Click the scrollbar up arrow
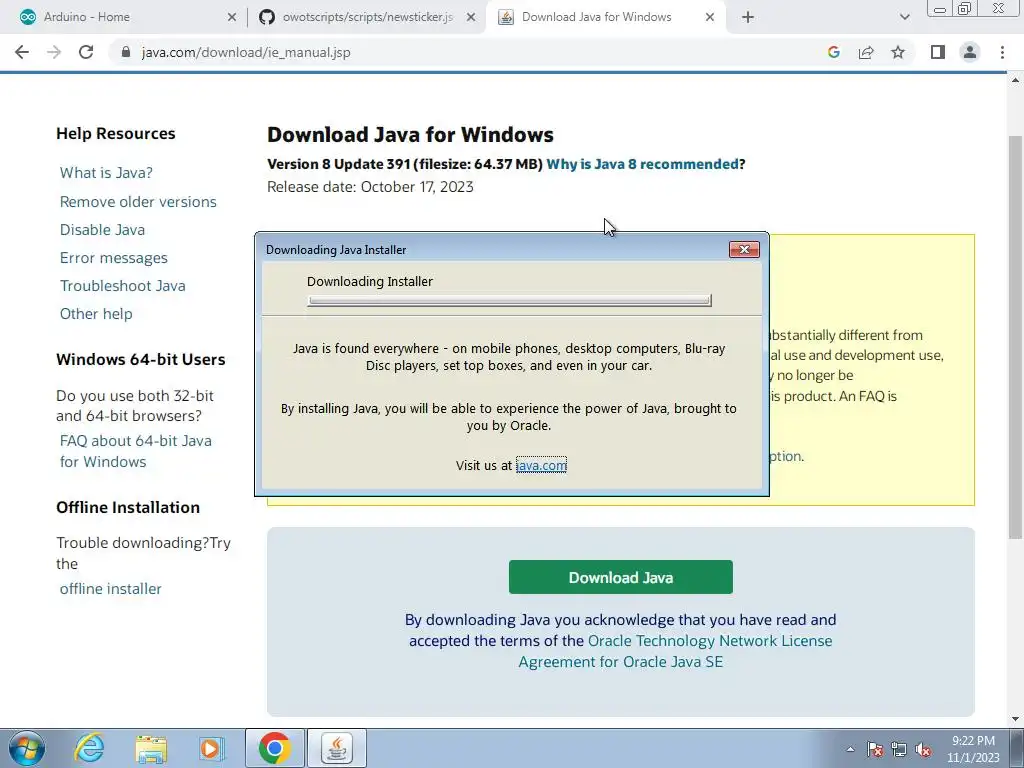 (x=1015, y=80)
